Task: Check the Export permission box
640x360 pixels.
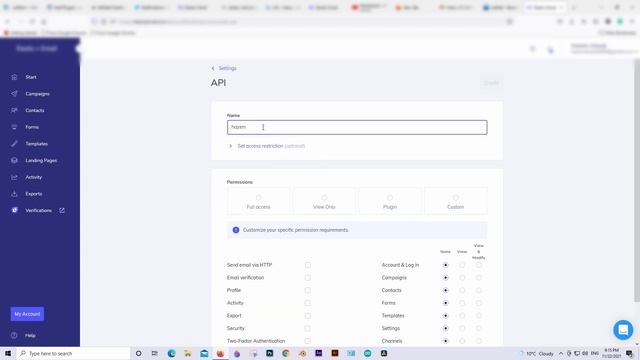Action: point(307,316)
